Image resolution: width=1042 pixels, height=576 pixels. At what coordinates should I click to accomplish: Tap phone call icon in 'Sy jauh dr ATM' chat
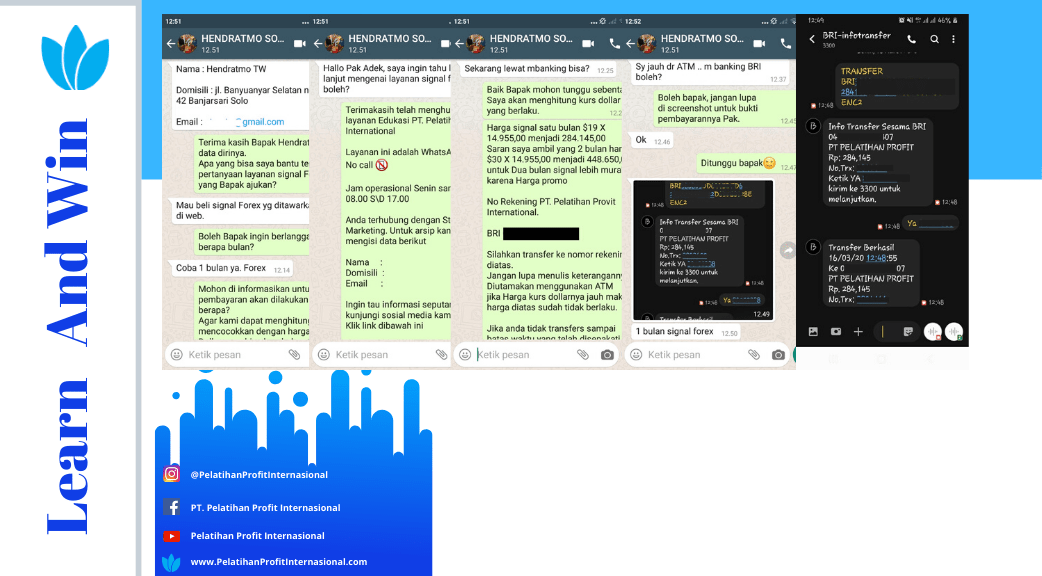pos(785,44)
